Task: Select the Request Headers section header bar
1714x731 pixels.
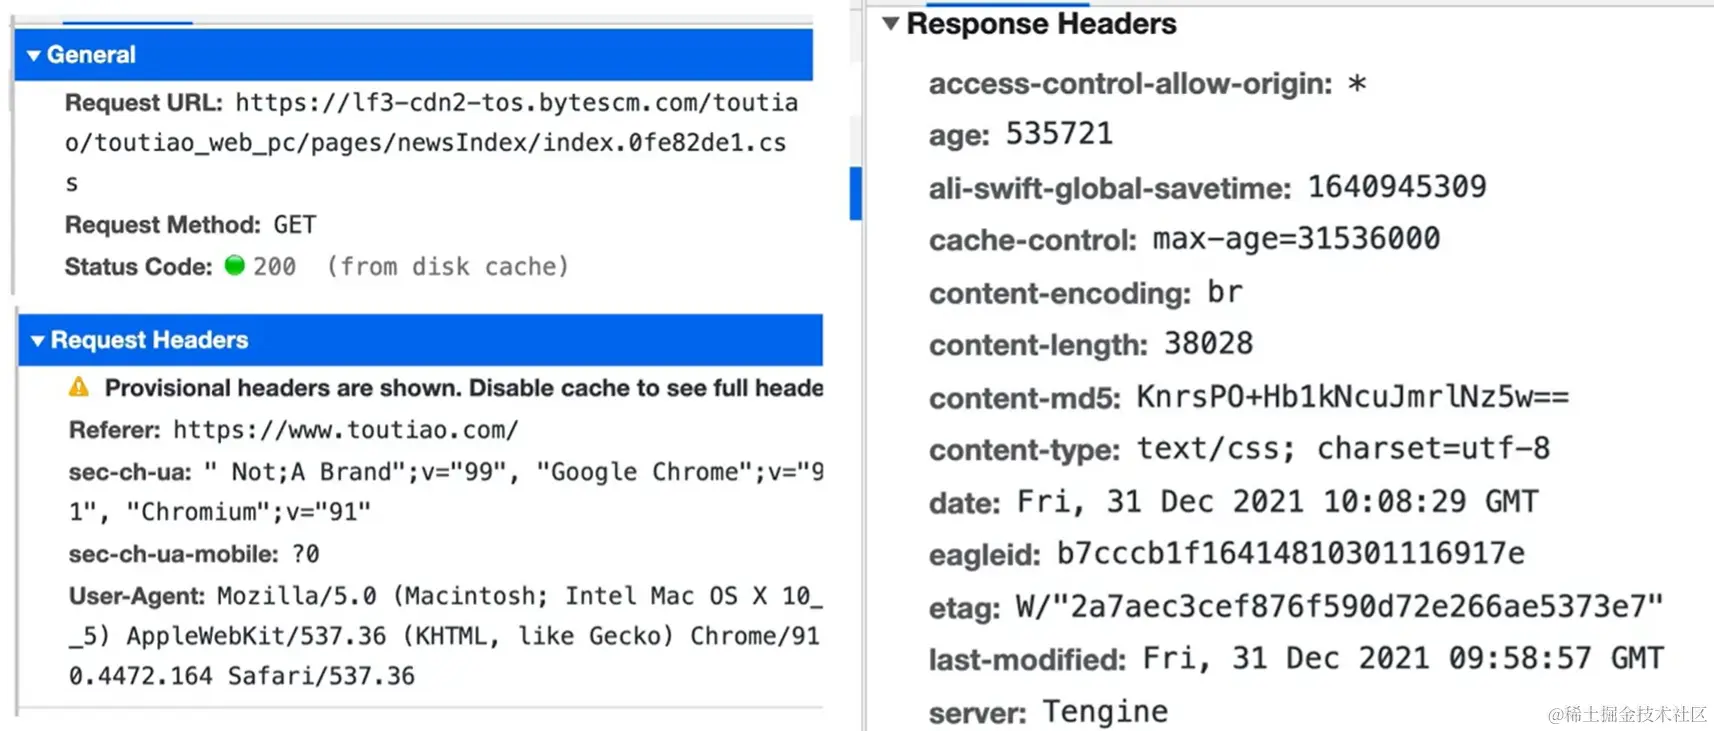Action: click(420, 340)
